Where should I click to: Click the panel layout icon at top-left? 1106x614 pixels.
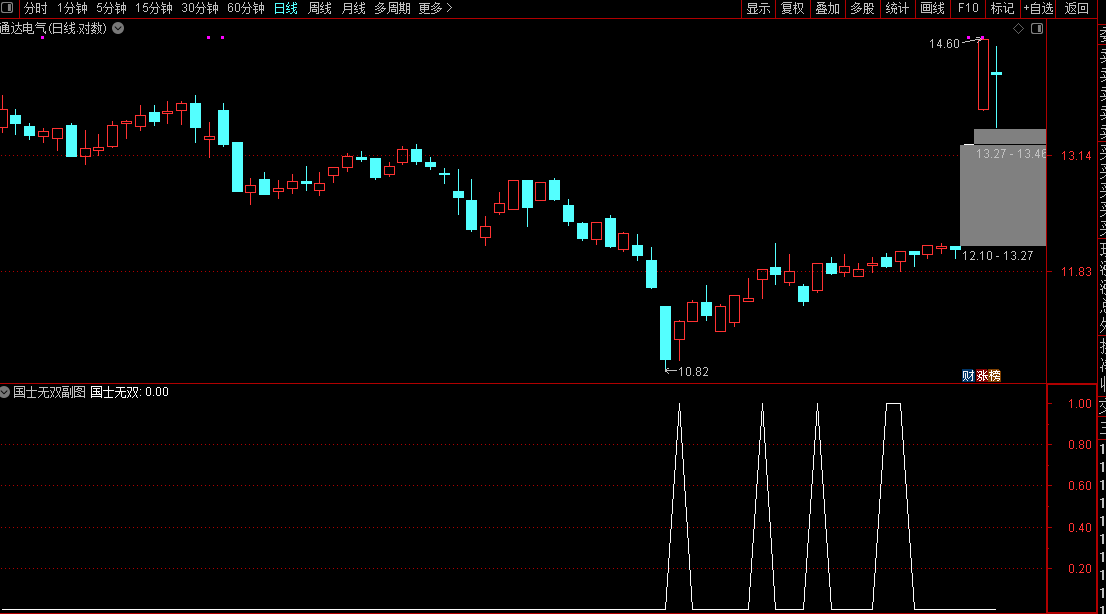coord(7,8)
